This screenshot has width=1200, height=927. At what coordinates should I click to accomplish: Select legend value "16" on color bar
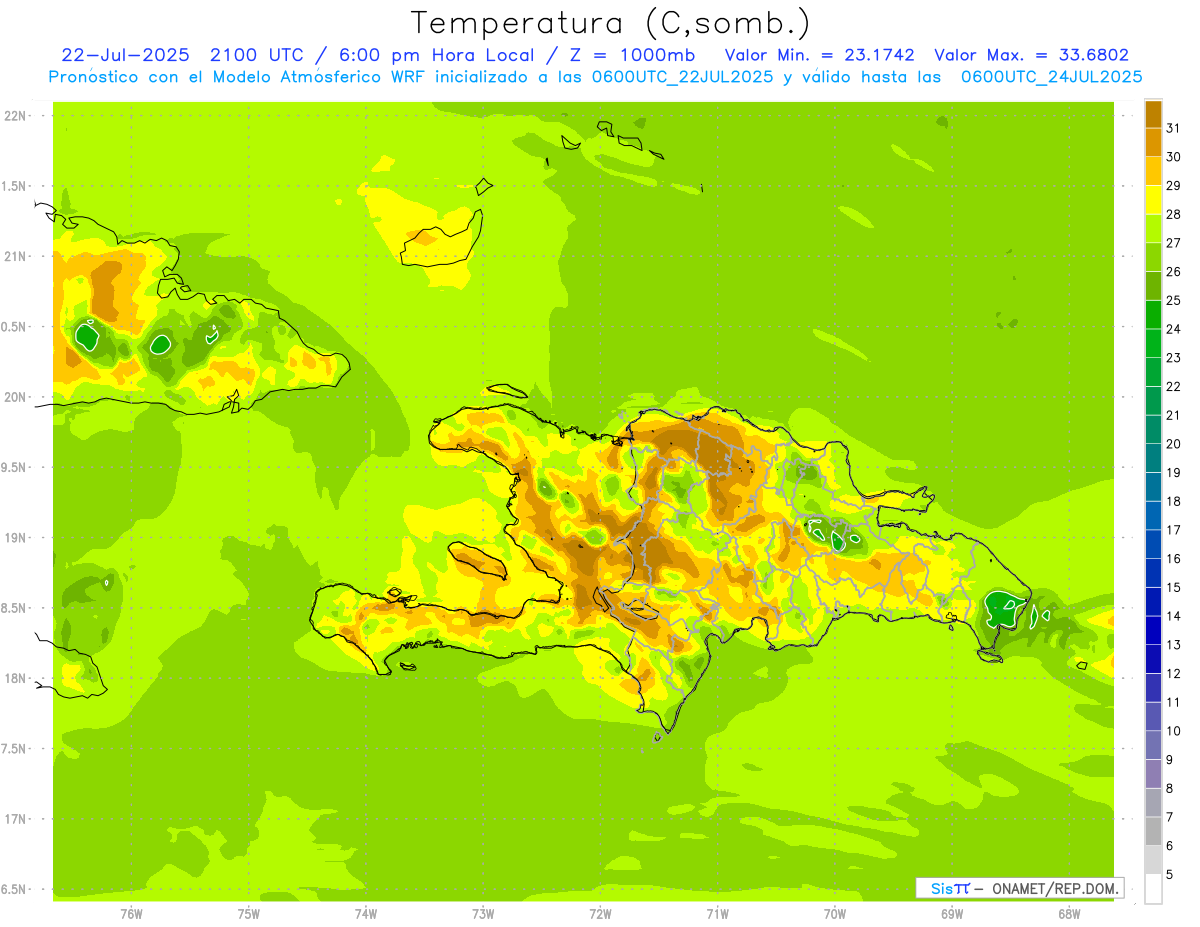(x=1173, y=559)
